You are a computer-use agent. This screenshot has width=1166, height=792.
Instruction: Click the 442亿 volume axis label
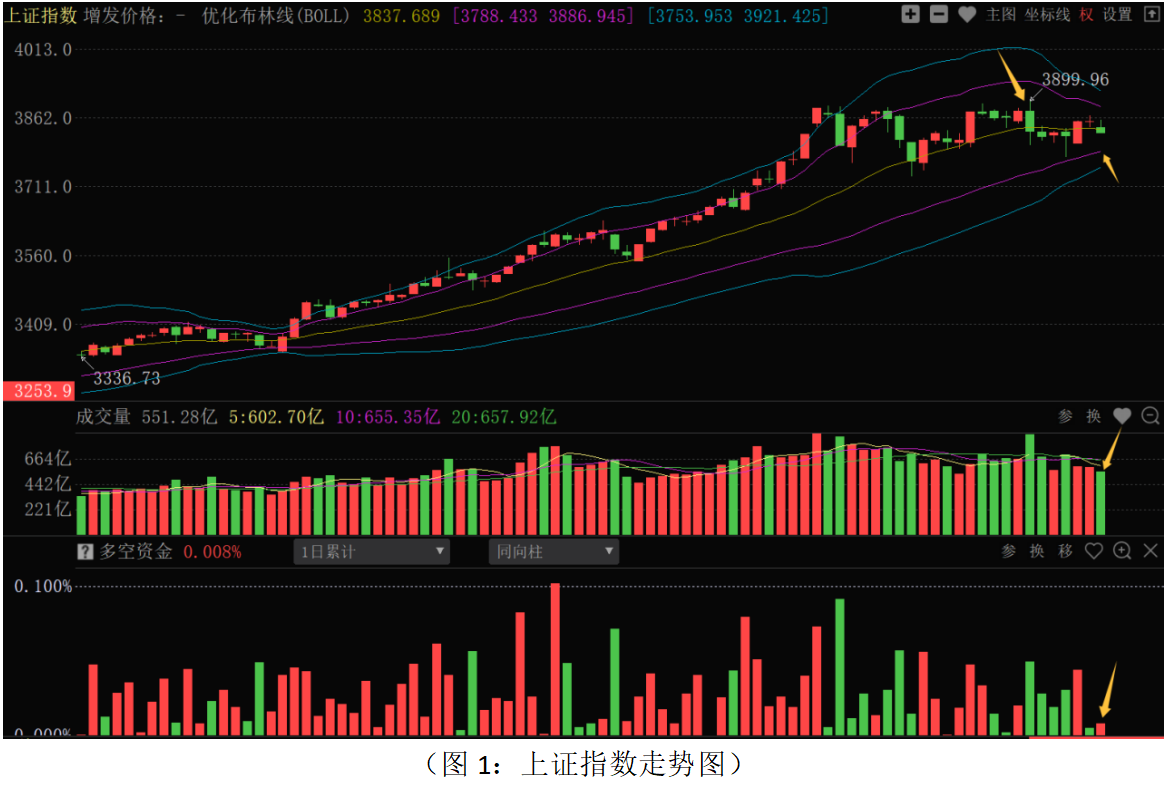click(48, 484)
